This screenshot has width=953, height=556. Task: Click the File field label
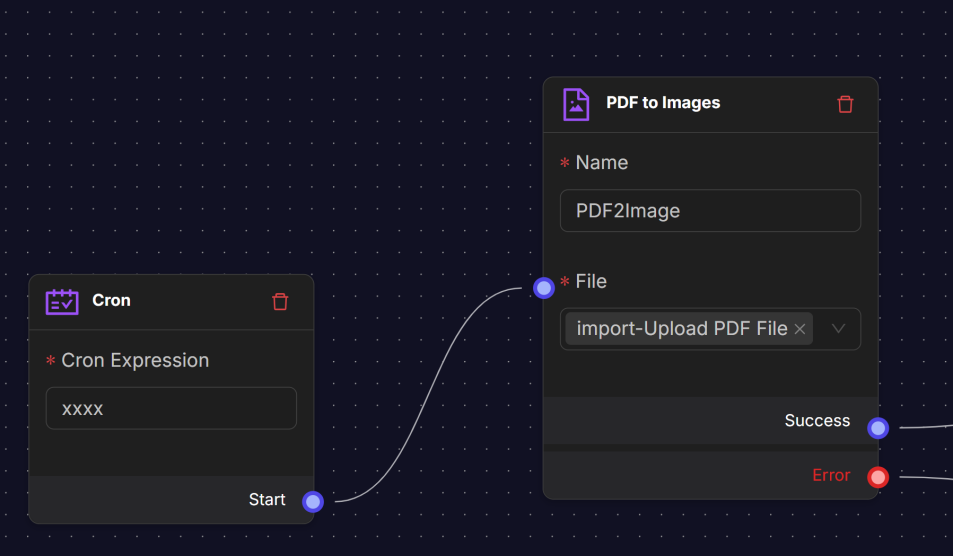[591, 281]
